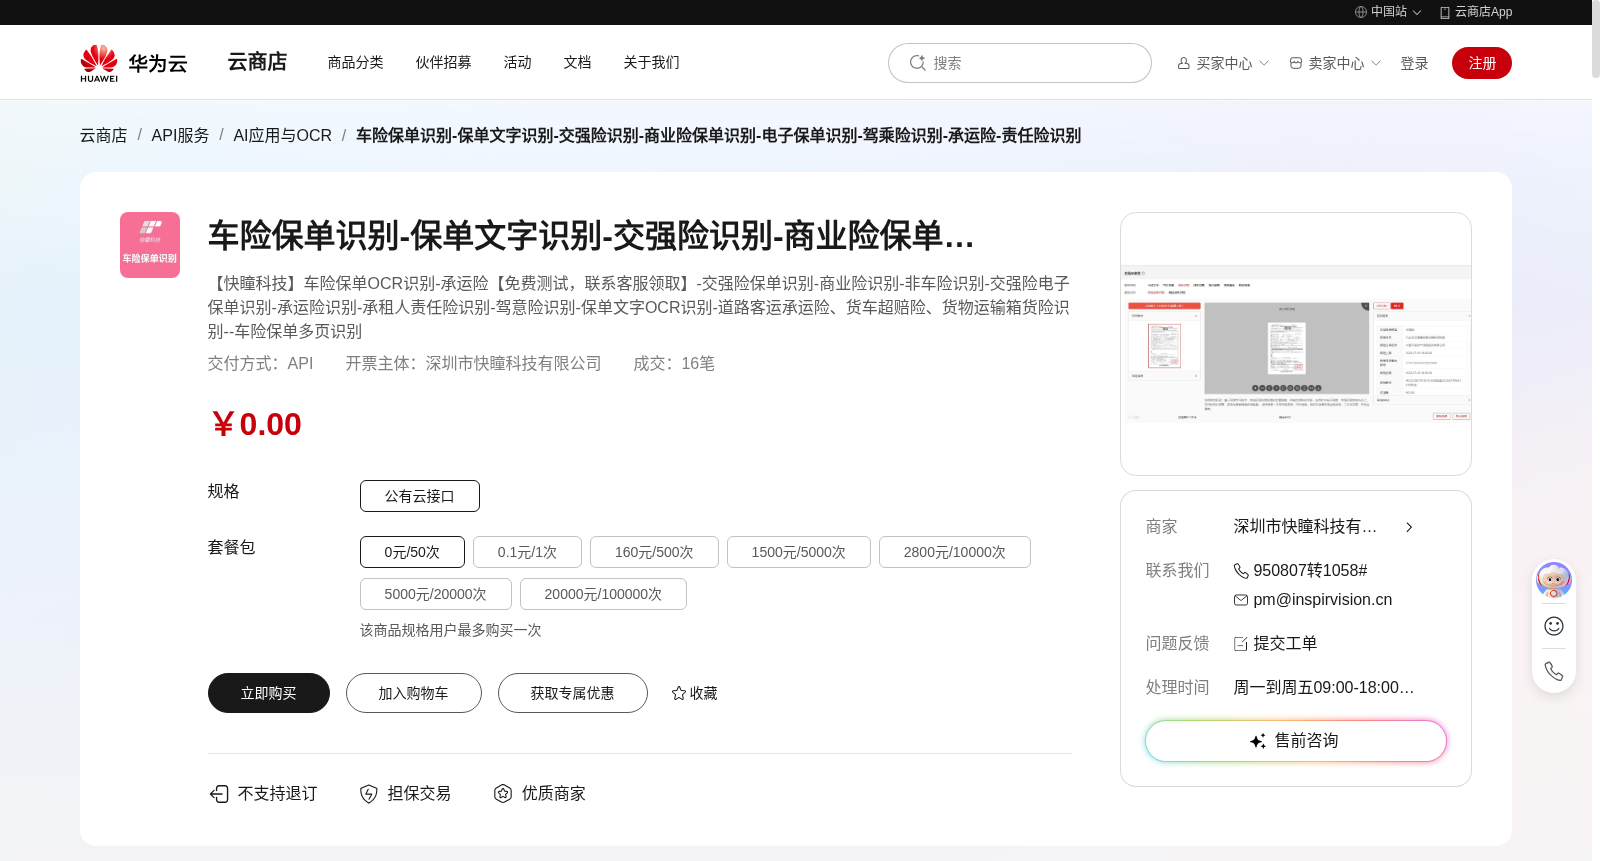Click the floating phone contact icon
The image size is (1600, 861).
pyautogui.click(x=1554, y=671)
